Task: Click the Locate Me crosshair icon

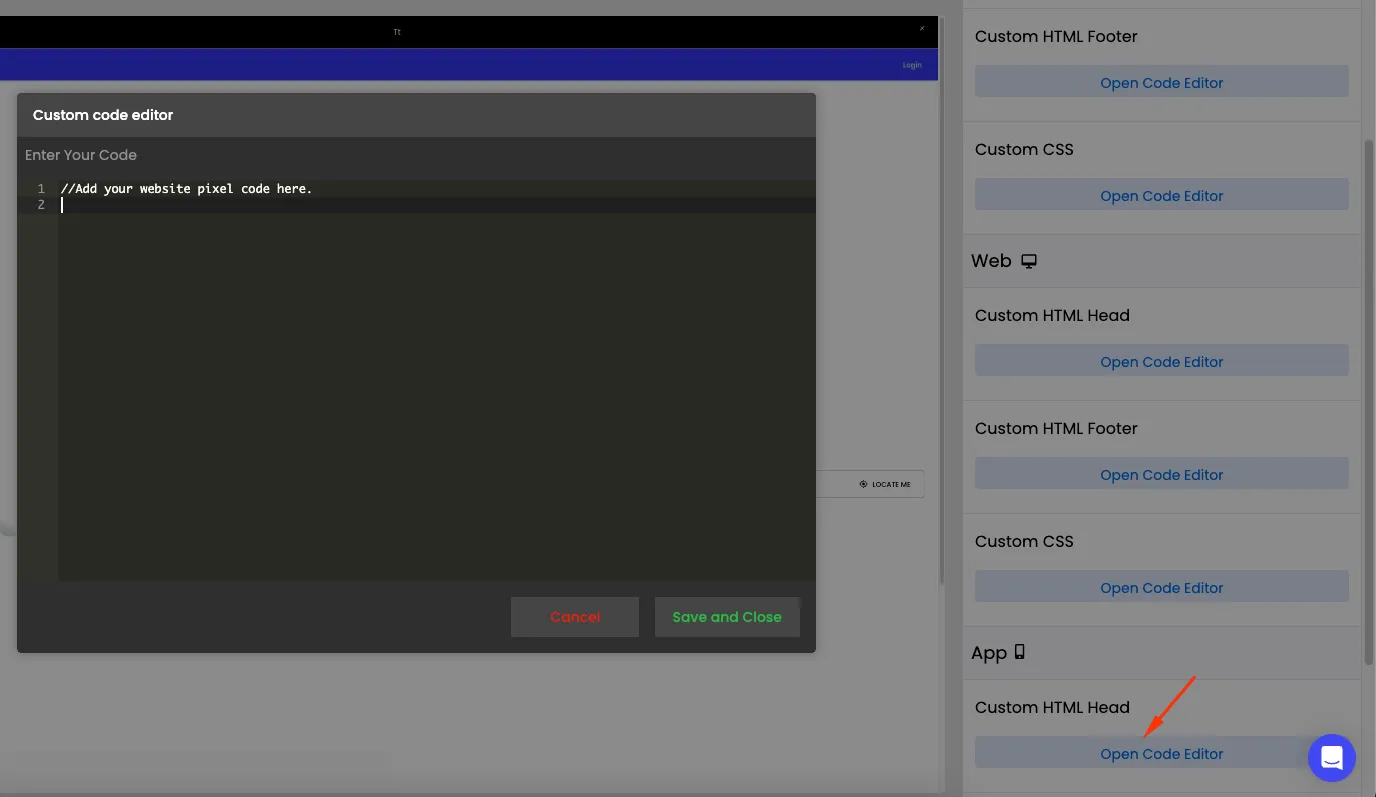Action: pos(863,484)
